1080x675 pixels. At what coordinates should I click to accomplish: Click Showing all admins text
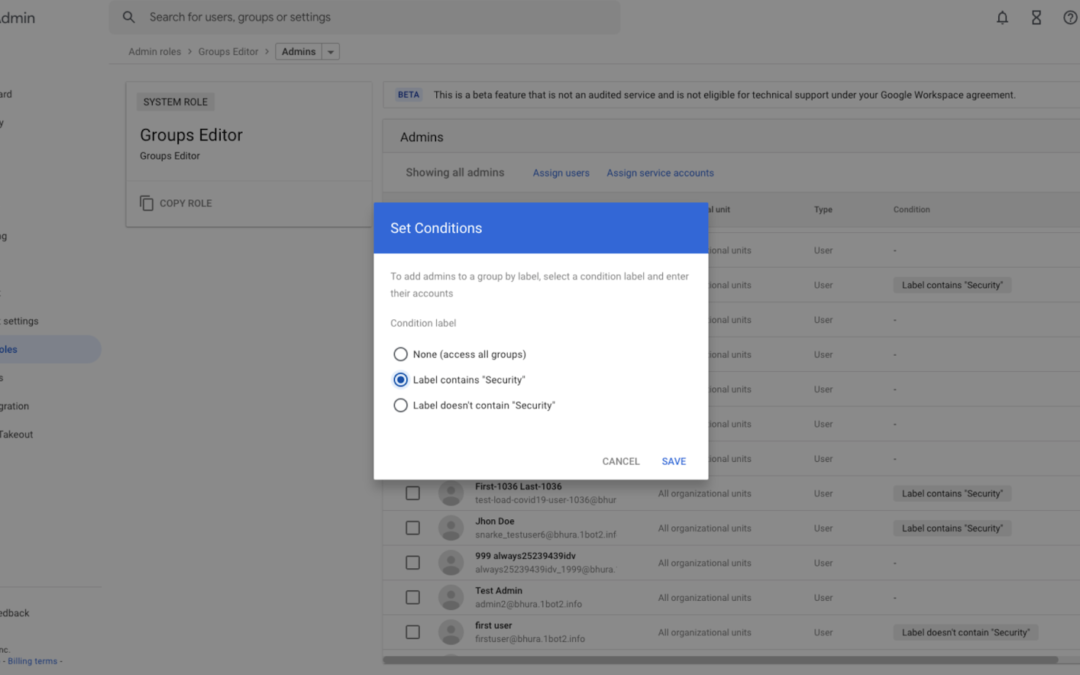pos(455,172)
